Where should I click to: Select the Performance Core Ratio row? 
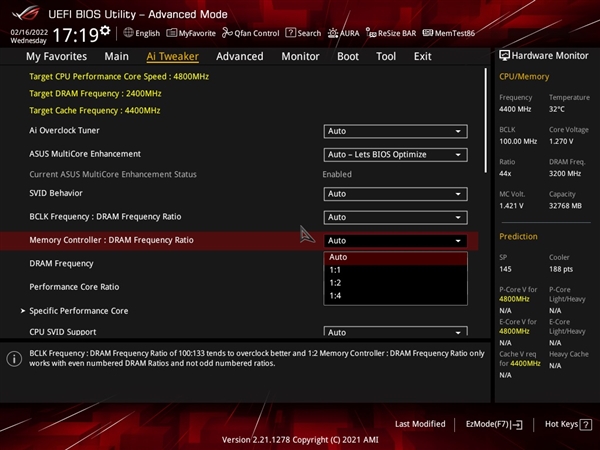[74, 287]
